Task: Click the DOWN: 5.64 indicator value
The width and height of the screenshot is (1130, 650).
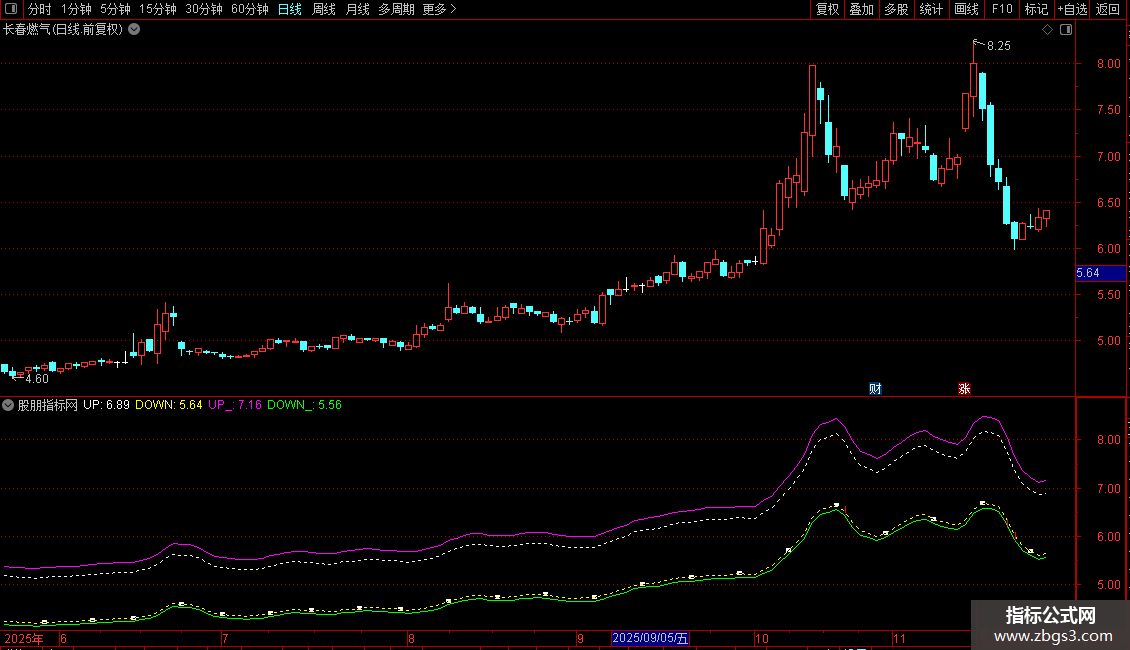Action: click(169, 405)
